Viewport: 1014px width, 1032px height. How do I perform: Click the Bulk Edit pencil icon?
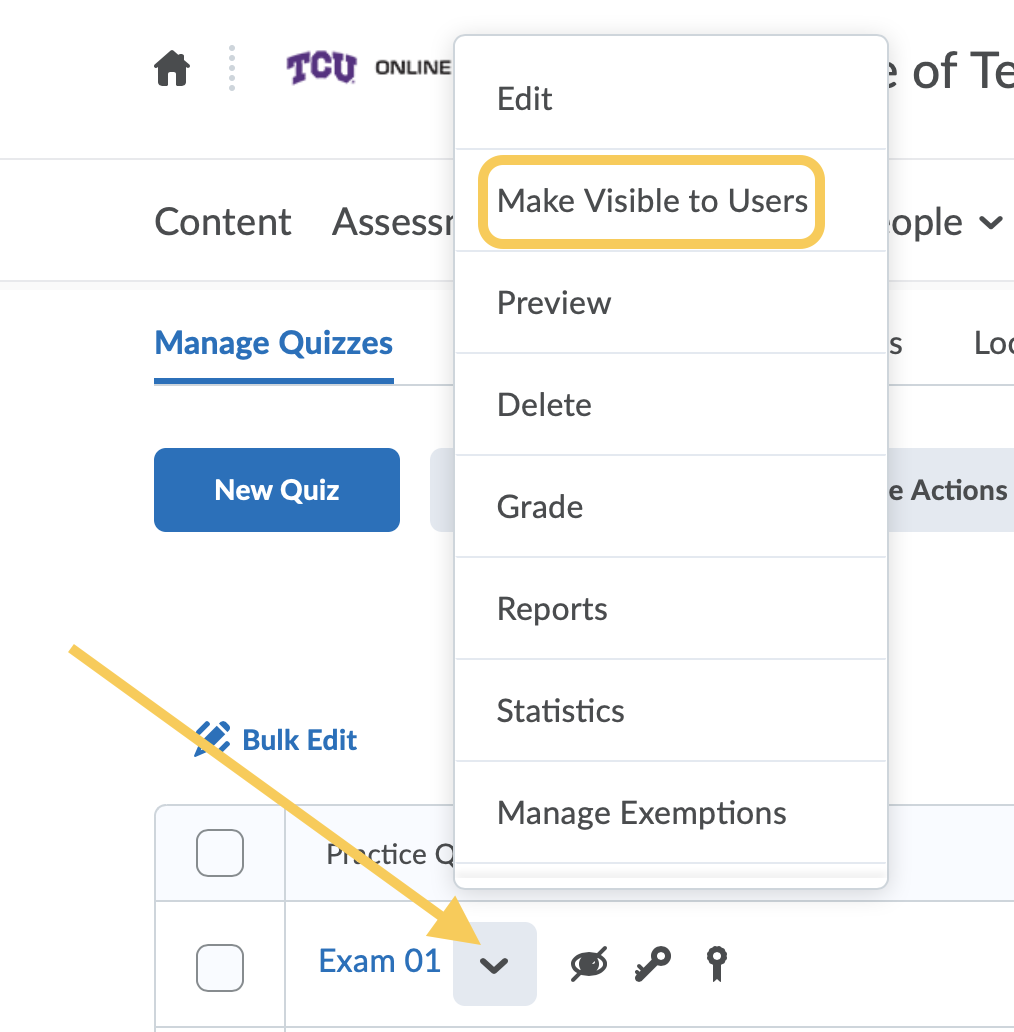[x=213, y=739]
